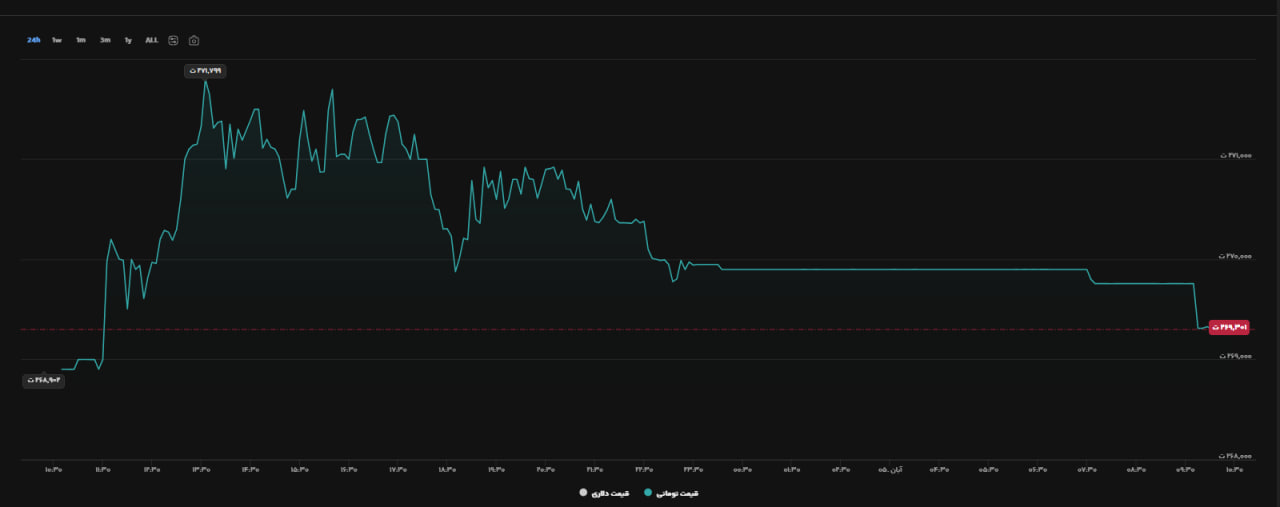Open the chart settings sliders icon
Image resolution: width=1280 pixels, height=507 pixels.
click(173, 40)
